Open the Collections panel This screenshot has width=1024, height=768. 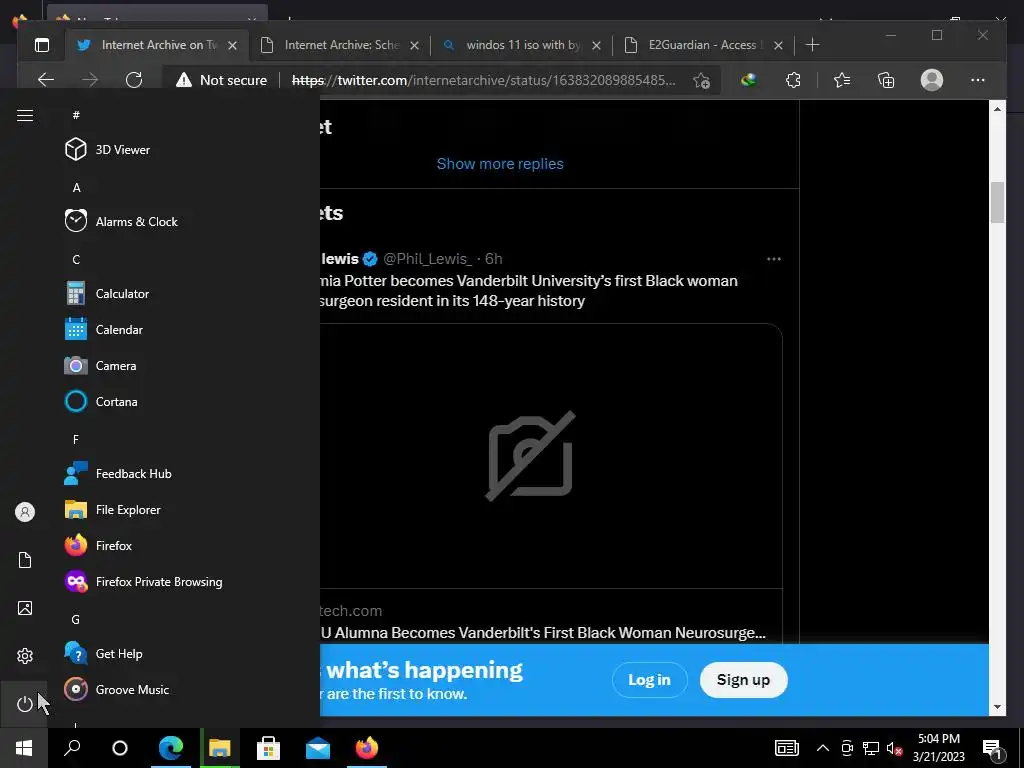click(886, 80)
